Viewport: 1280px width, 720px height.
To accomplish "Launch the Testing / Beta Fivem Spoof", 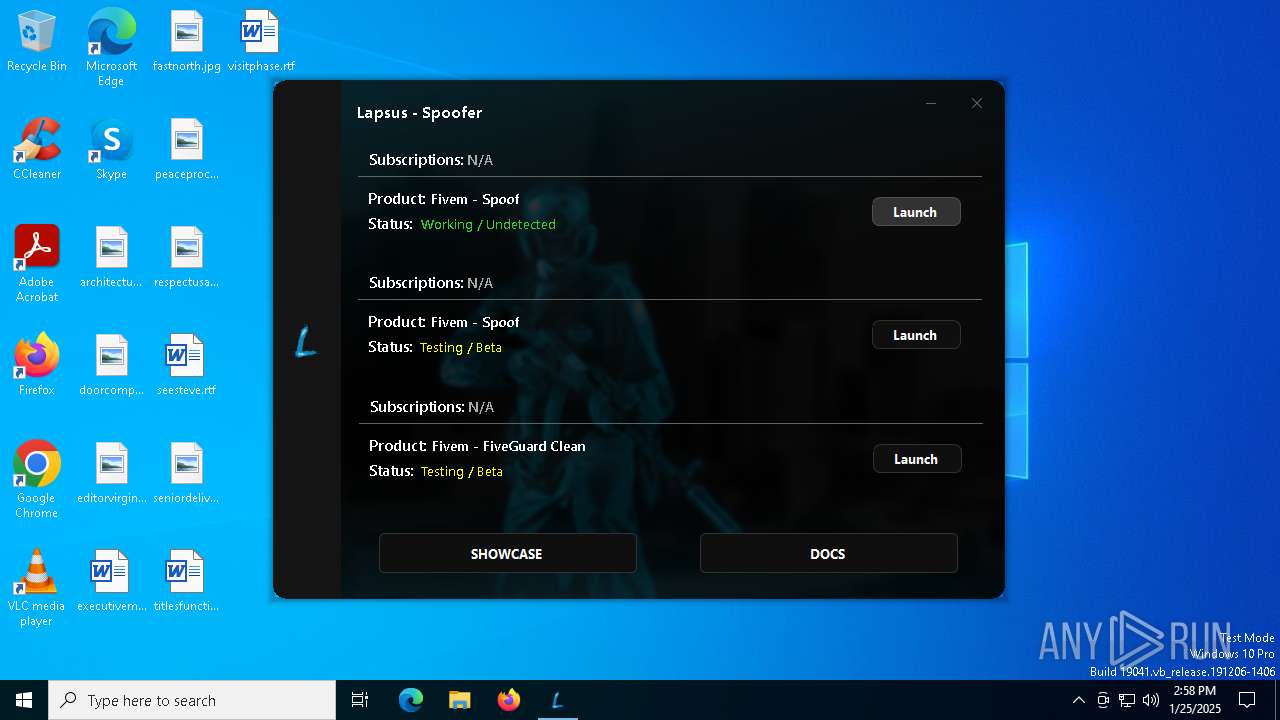I will (x=916, y=335).
